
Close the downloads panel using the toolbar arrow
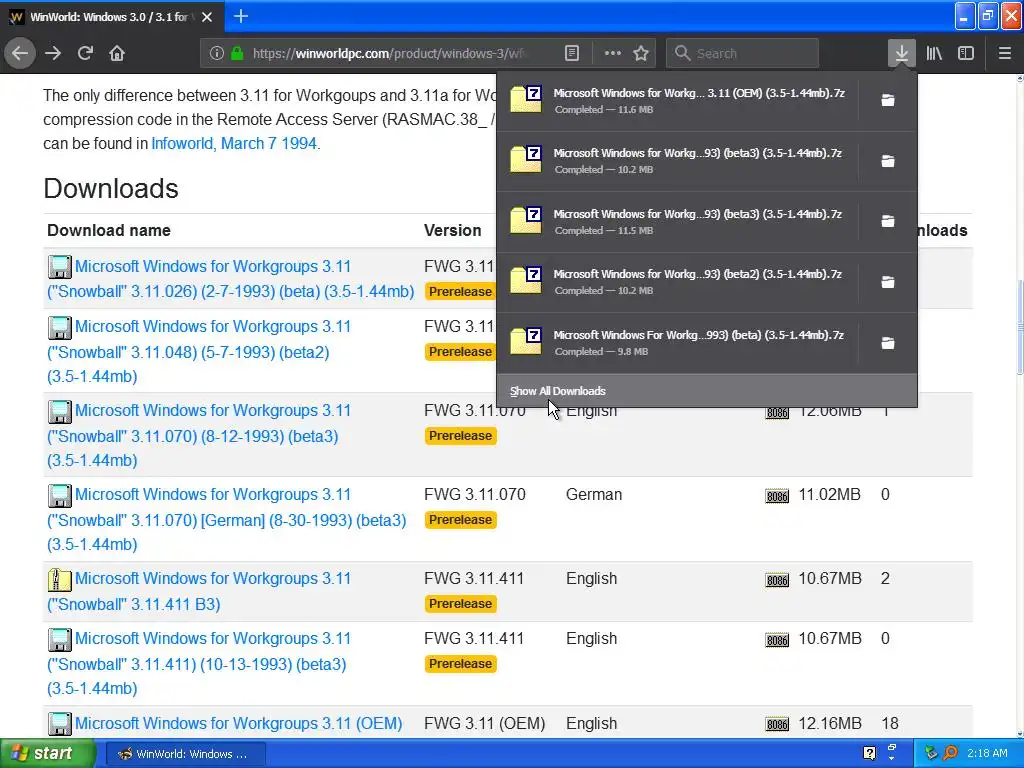point(901,53)
